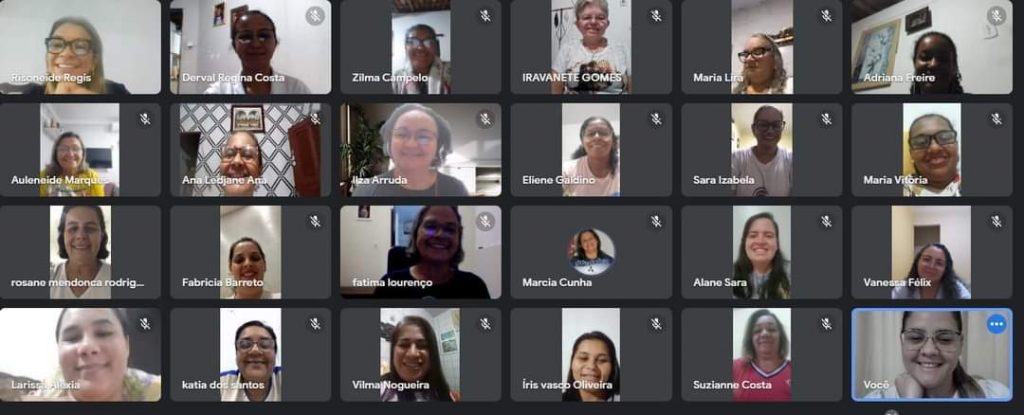This screenshot has height=415, width=1024.
Task: Select Larissa Alexia video tile
Action: pyautogui.click(x=80, y=355)
